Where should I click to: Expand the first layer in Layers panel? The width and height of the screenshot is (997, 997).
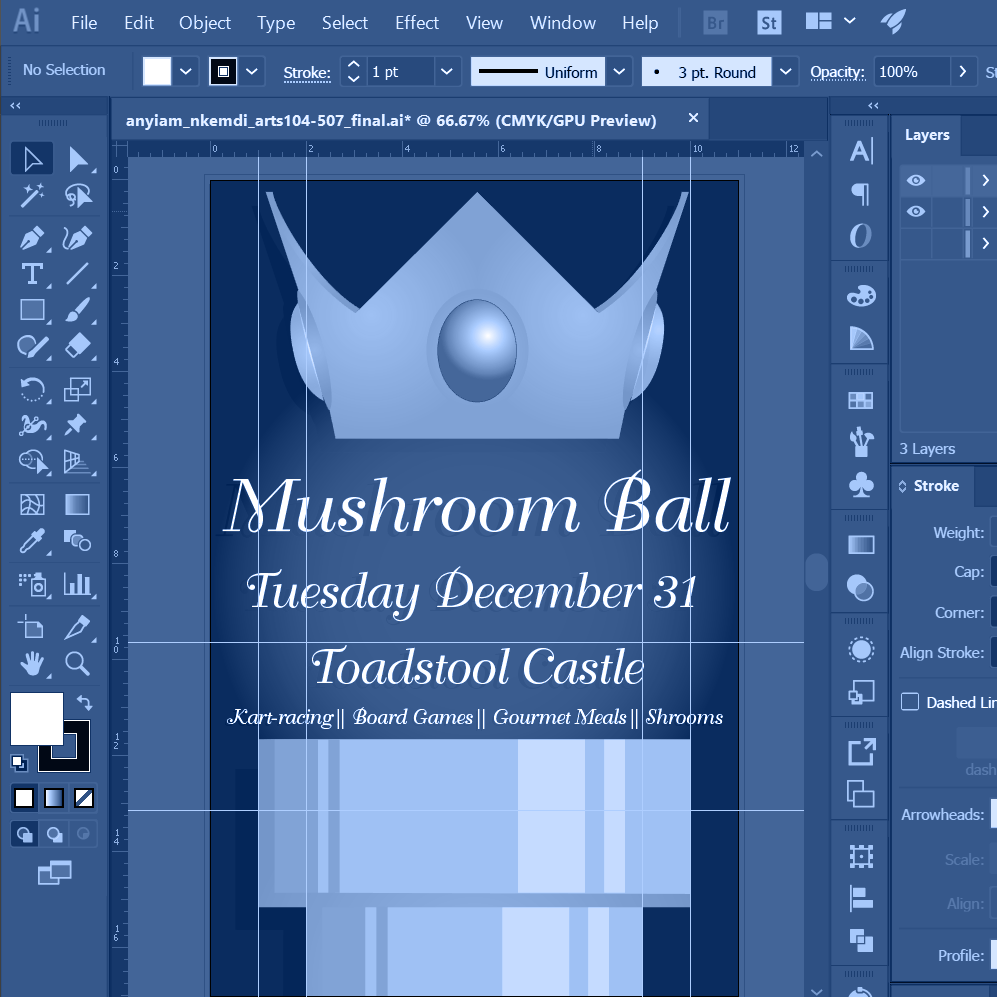[x=985, y=181]
